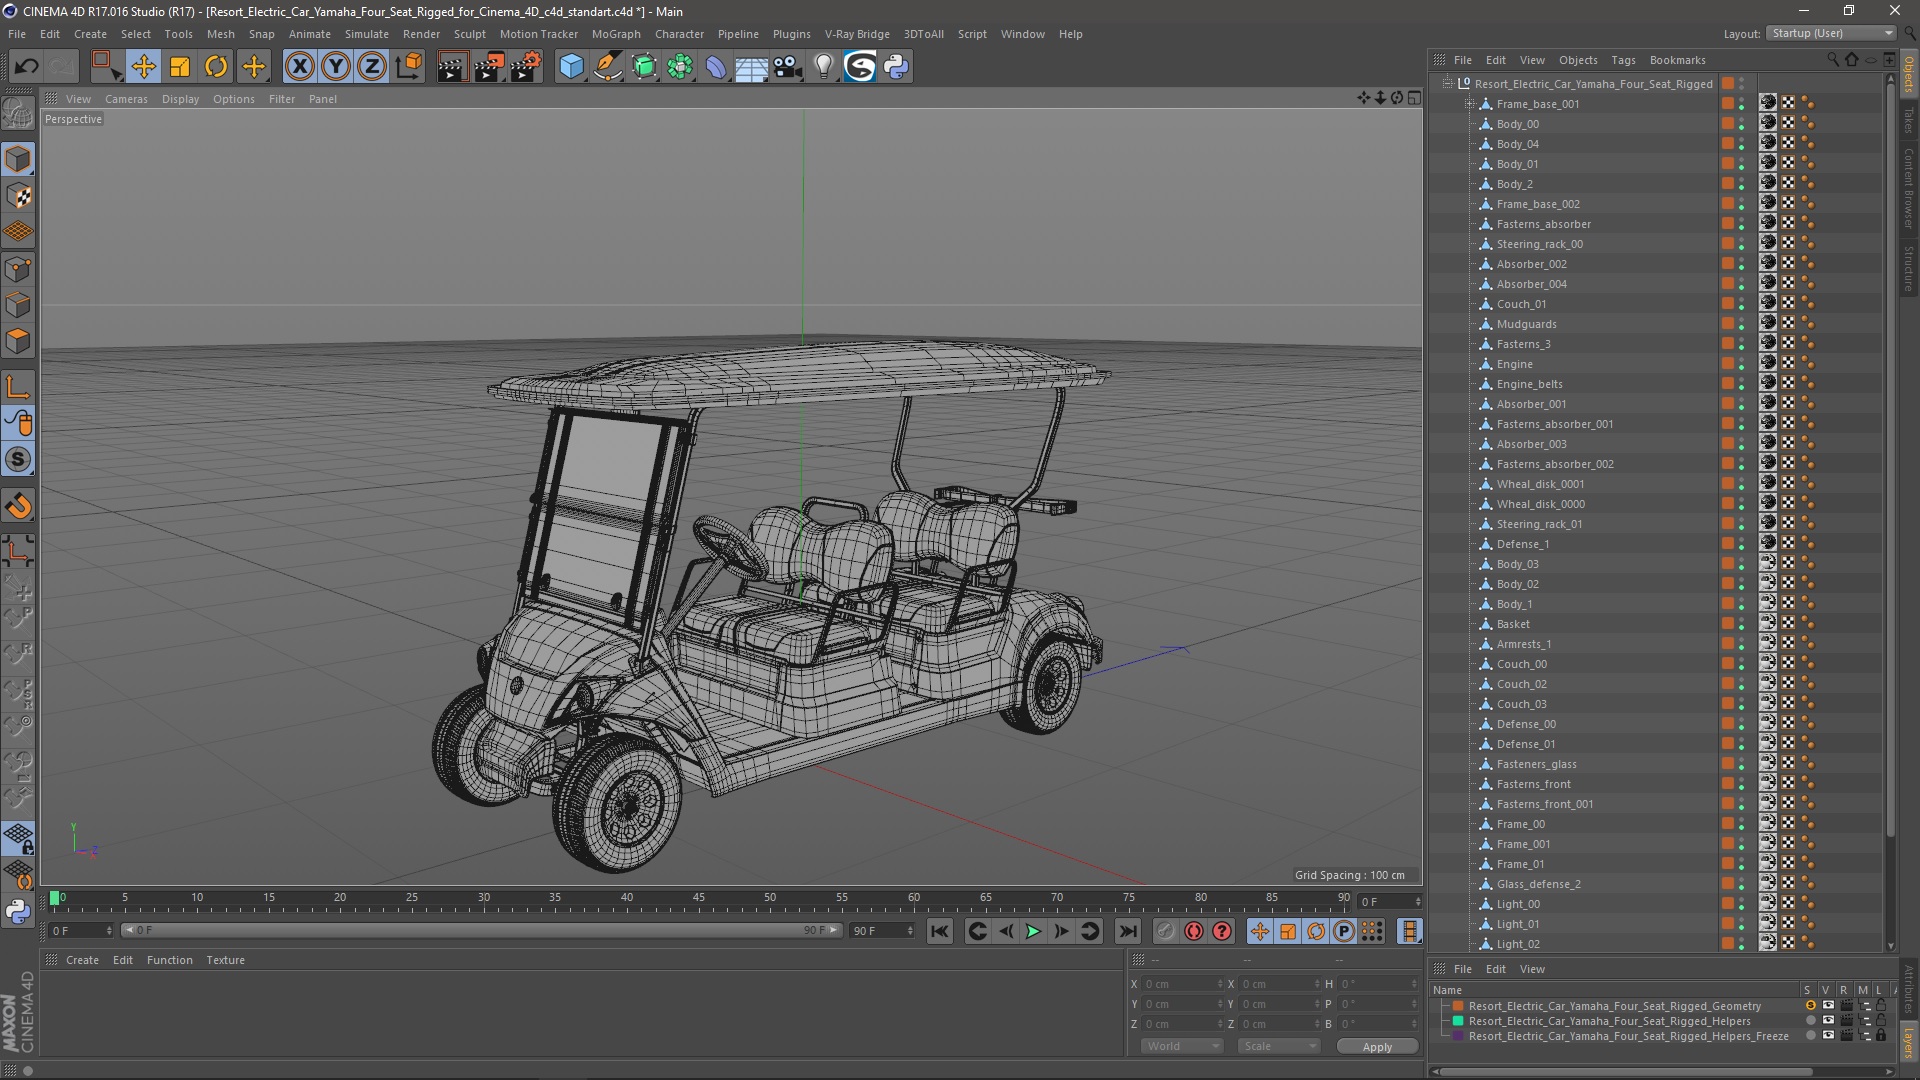This screenshot has width=1920, height=1080.
Task: Open the Scale mode dropdown
Action: pyautogui.click(x=1279, y=1046)
